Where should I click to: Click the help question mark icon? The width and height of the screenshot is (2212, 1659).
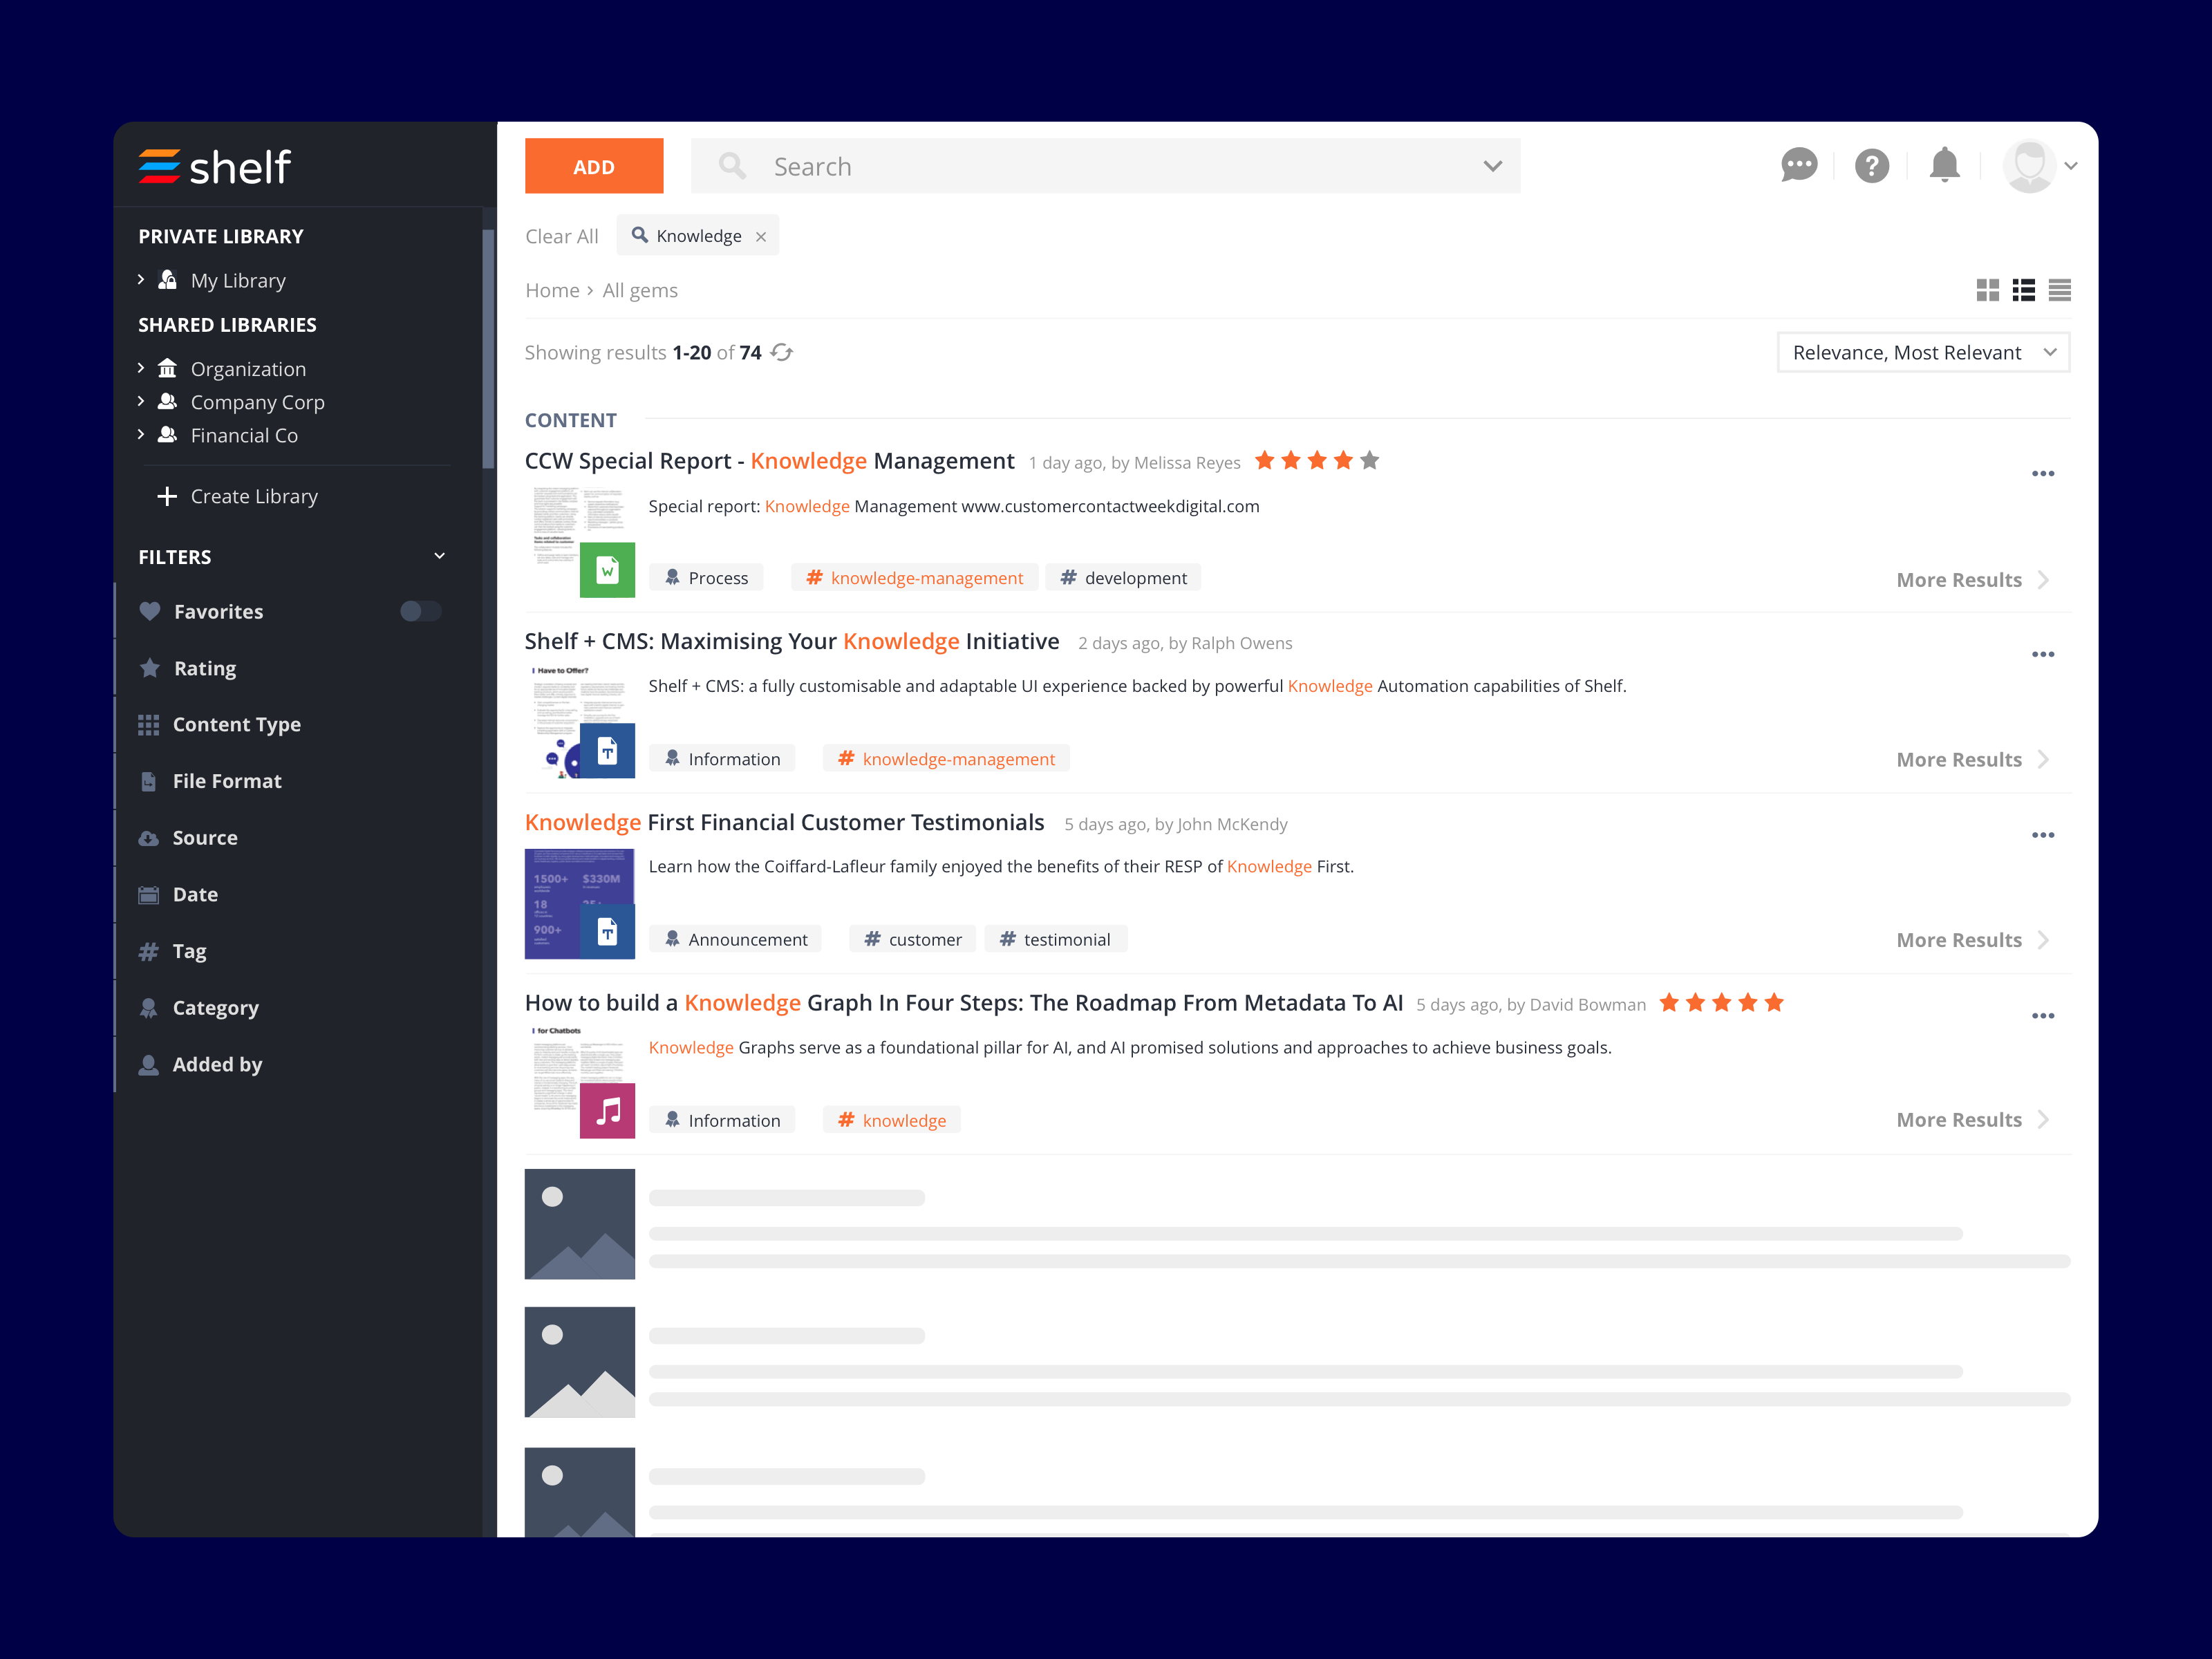[x=1871, y=165]
